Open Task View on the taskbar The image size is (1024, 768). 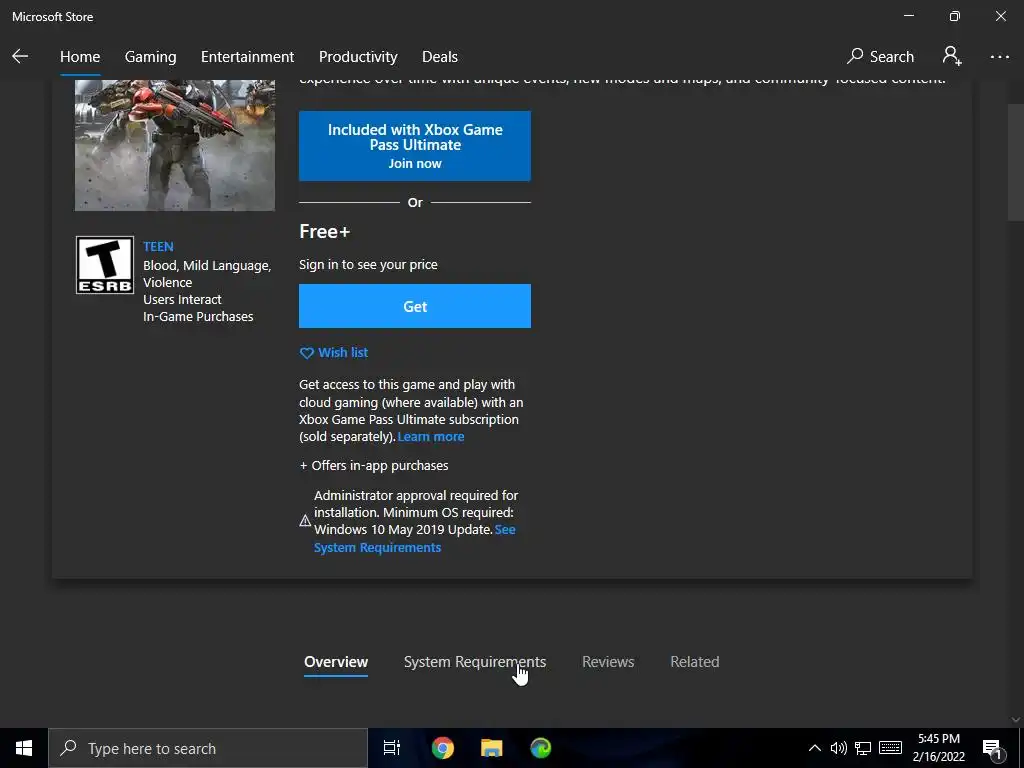pyautogui.click(x=391, y=748)
